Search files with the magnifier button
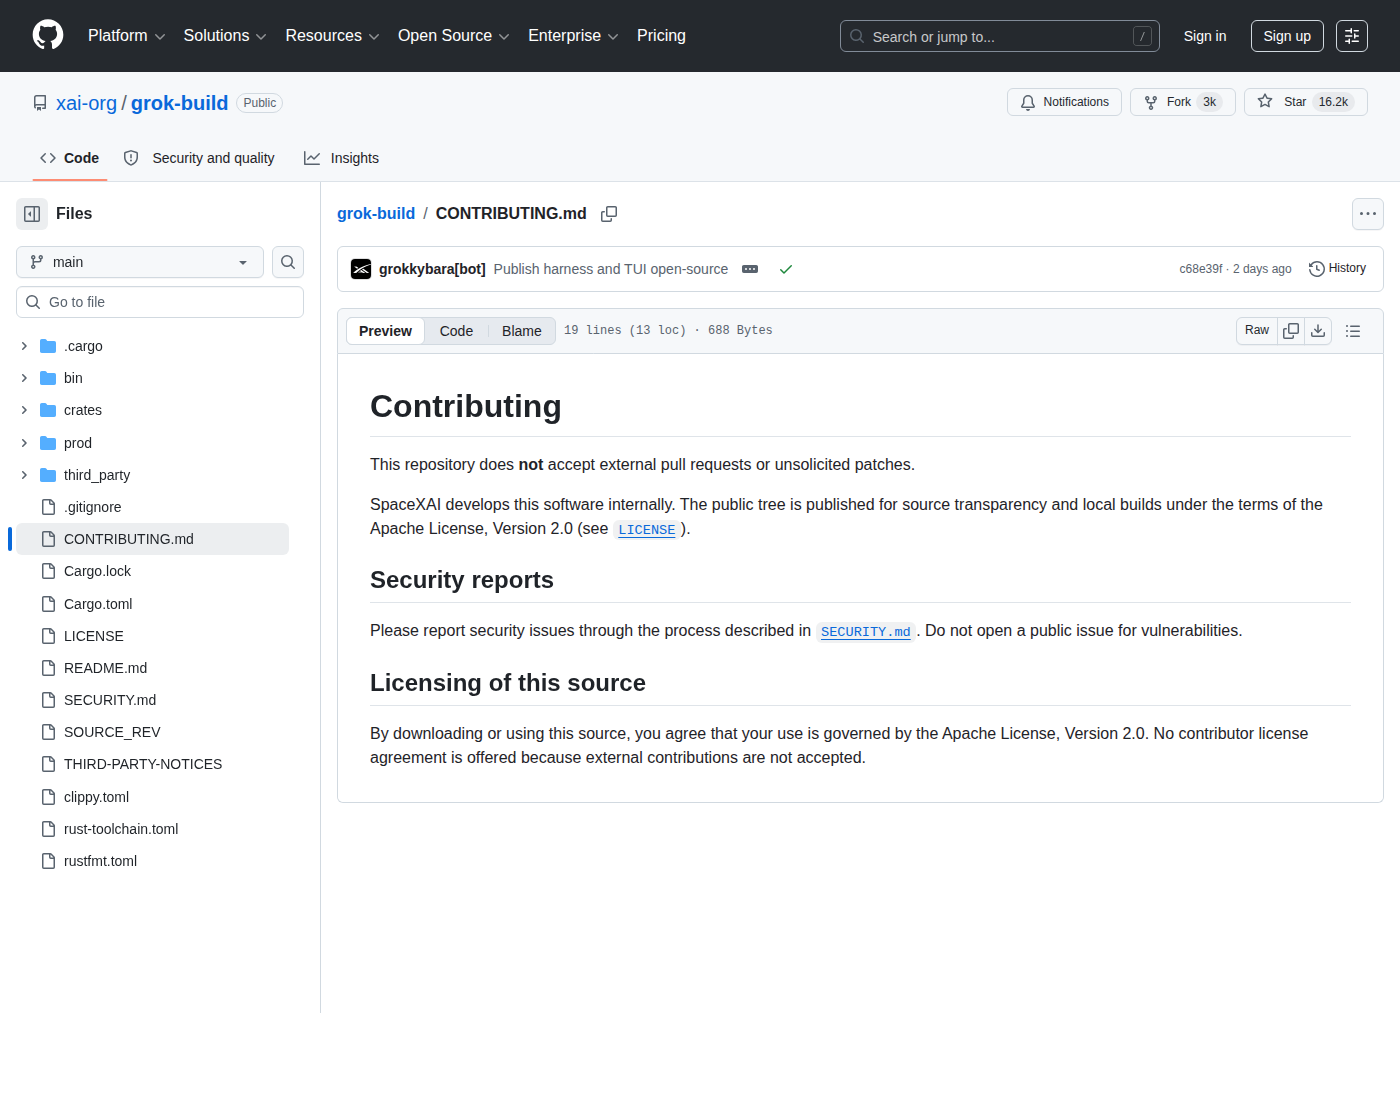 pyautogui.click(x=288, y=262)
